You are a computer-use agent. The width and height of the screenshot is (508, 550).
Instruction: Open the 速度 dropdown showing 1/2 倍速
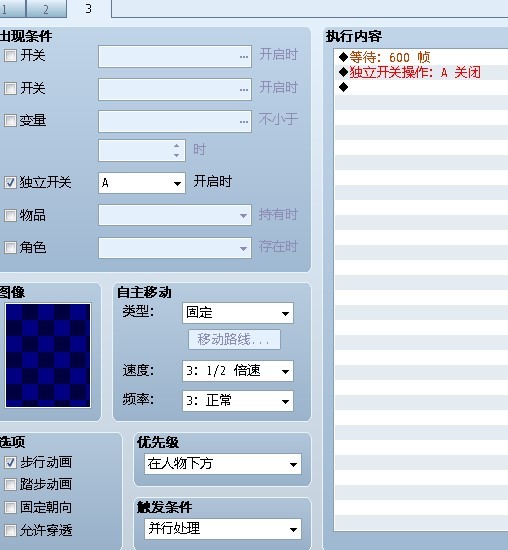[x=238, y=371]
